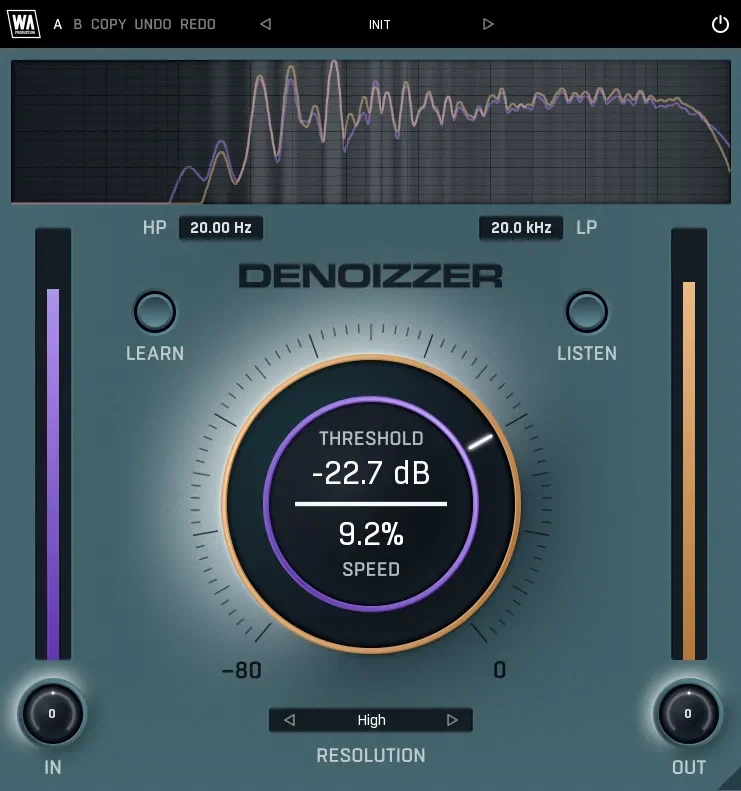Go to the next preset arrow
This screenshot has height=791, width=741.
(x=488, y=24)
